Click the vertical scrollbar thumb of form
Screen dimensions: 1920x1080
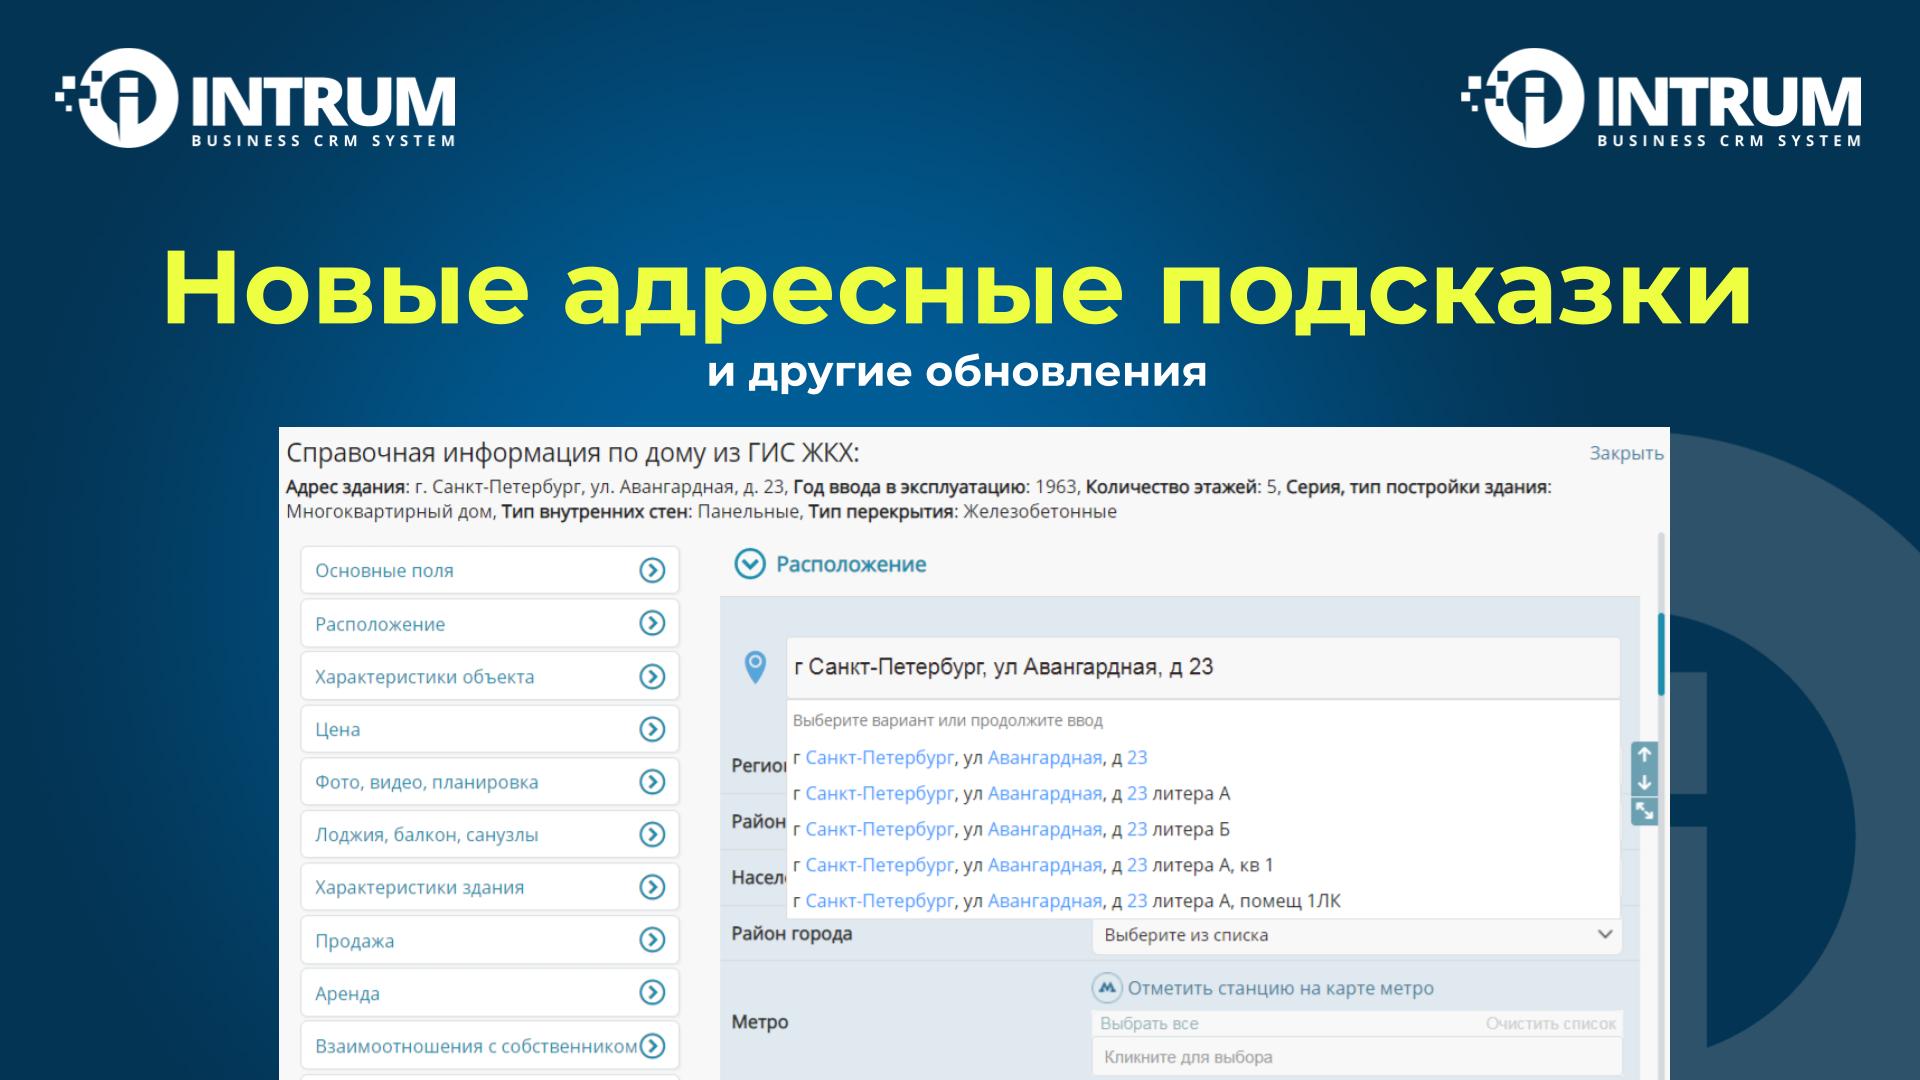pyautogui.click(x=1661, y=655)
